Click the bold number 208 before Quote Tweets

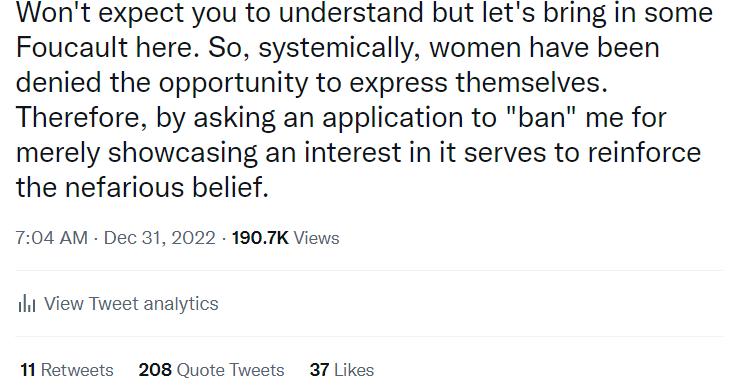point(155,370)
